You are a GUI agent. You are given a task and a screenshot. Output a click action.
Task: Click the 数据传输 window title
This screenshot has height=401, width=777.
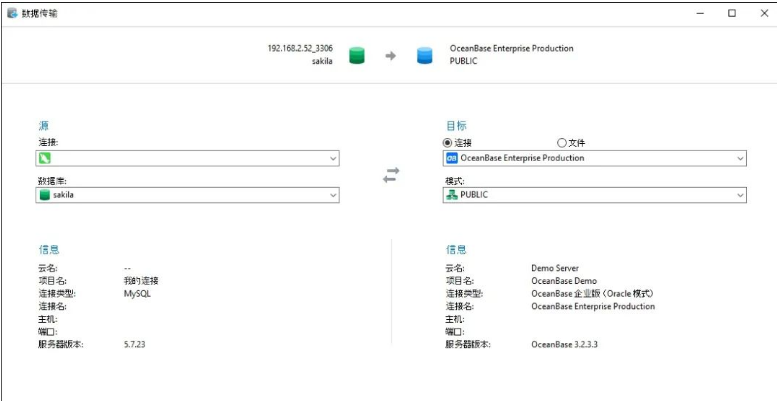point(40,13)
